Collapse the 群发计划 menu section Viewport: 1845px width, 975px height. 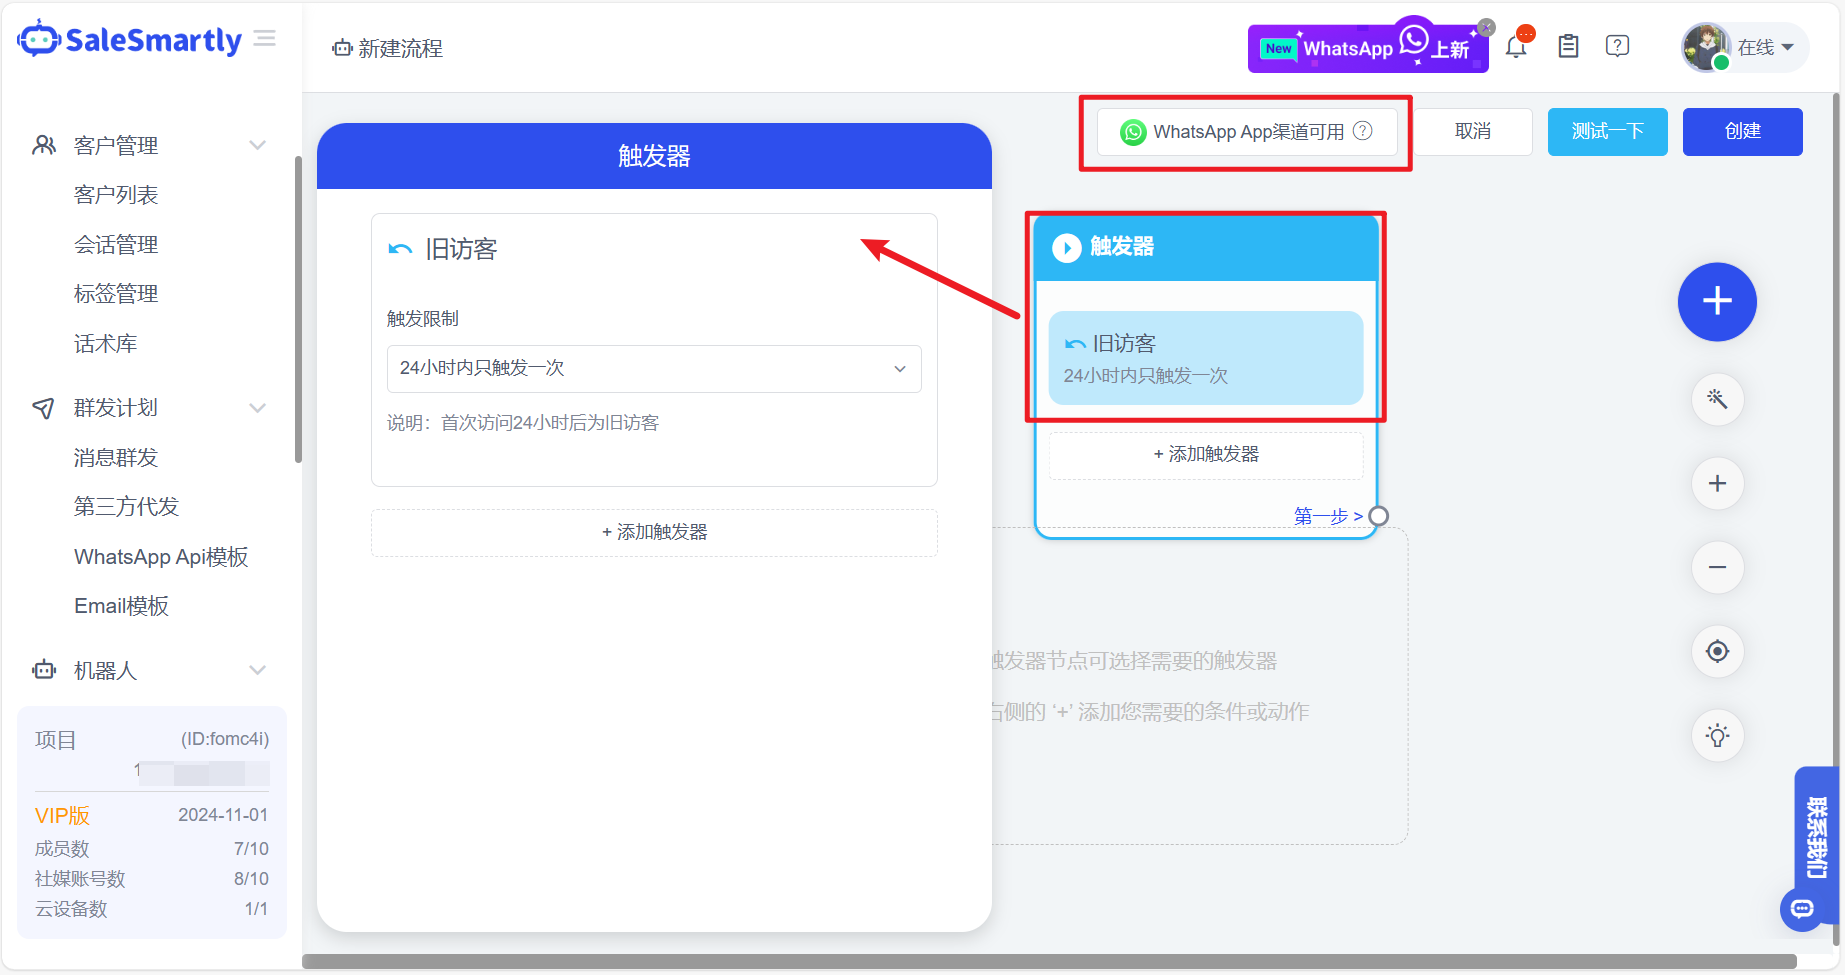[257, 408]
